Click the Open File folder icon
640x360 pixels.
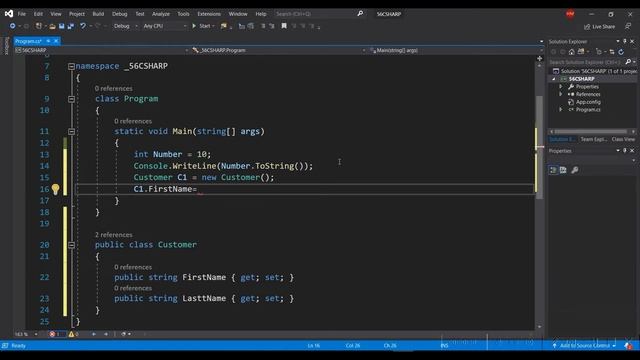[x=52, y=26]
